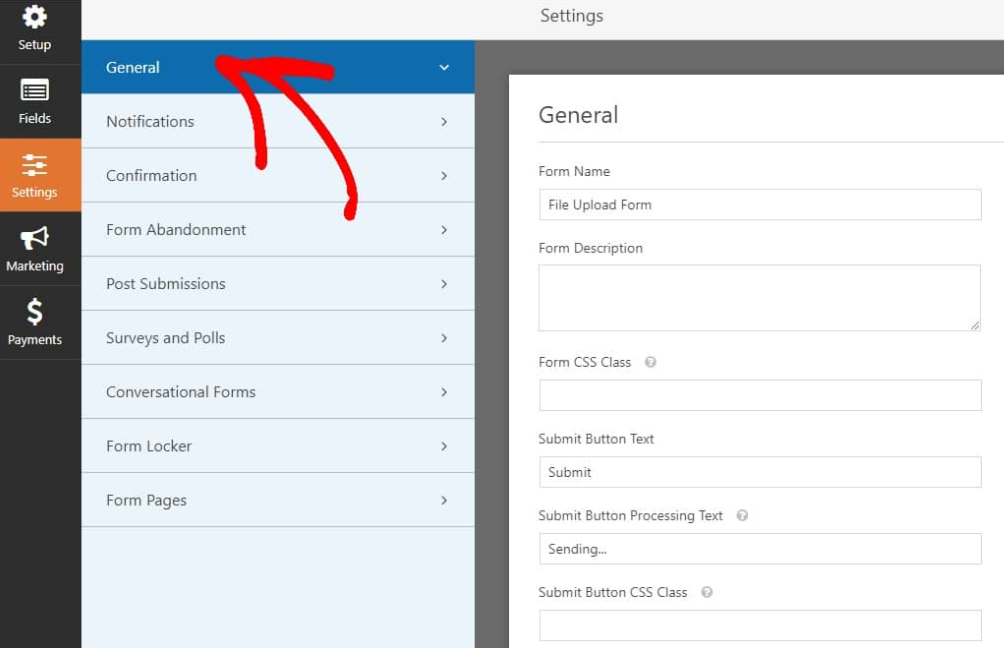Open the Notifications settings item
Image resolution: width=1004 pixels, height=648 pixels.
[278, 122]
